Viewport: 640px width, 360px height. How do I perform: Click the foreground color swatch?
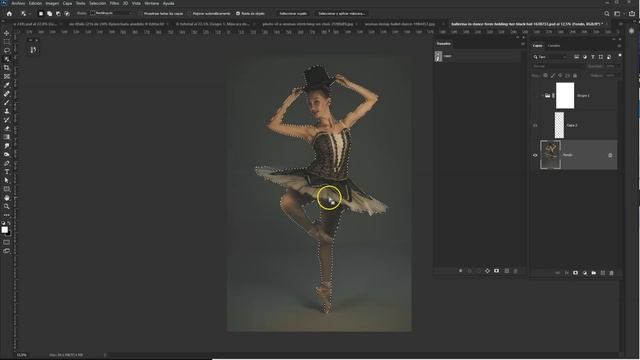click(x=4, y=230)
